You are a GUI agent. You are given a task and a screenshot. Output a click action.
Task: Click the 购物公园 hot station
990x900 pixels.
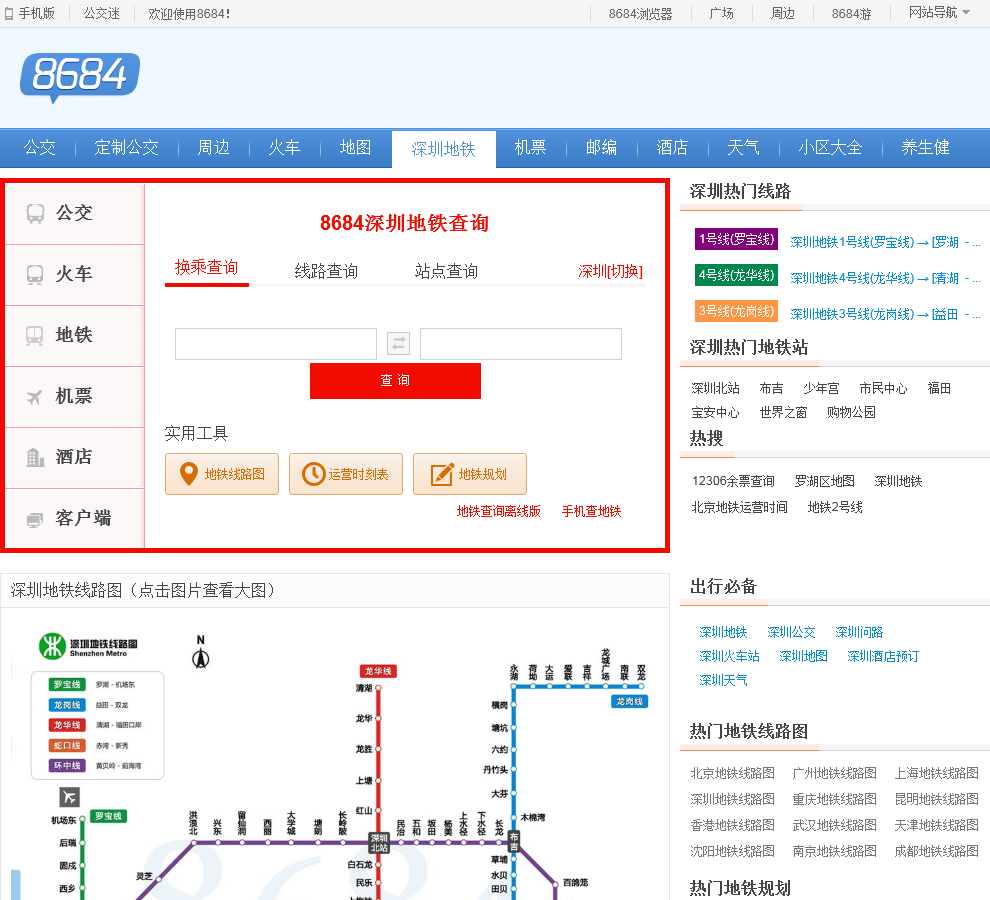coord(851,412)
